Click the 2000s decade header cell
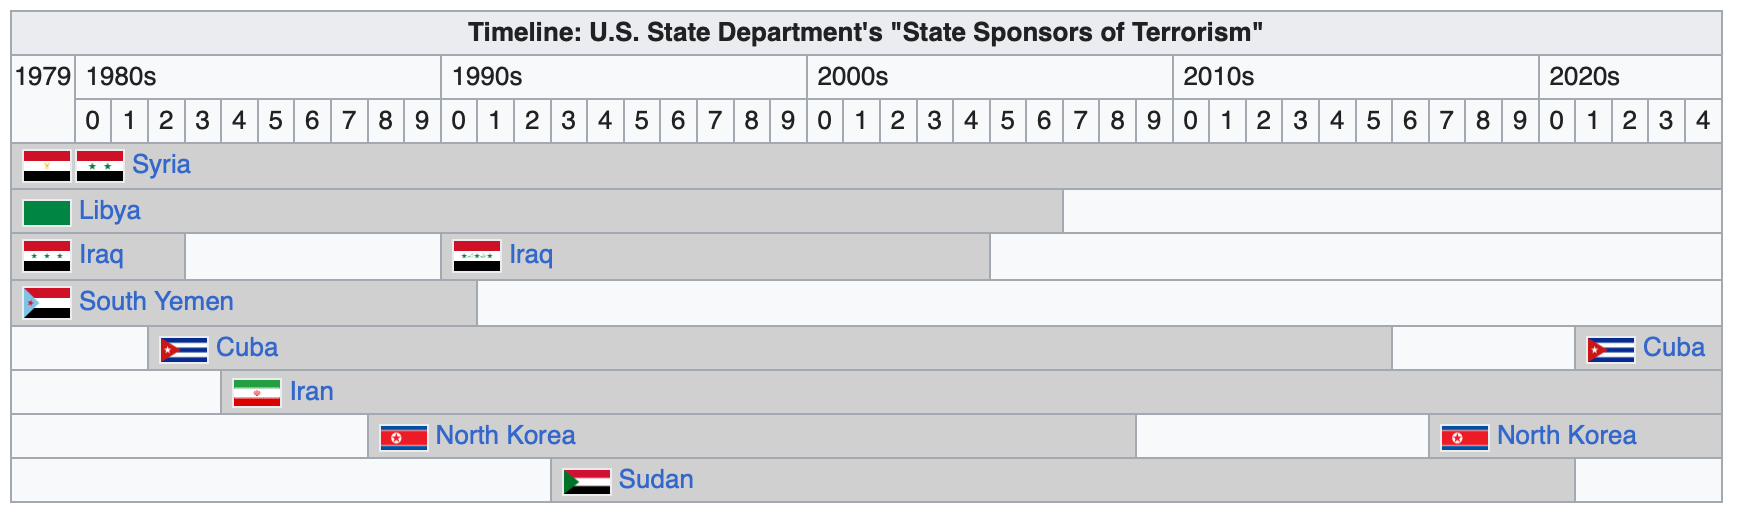This screenshot has height=520, width=1738. pyautogui.click(x=990, y=77)
